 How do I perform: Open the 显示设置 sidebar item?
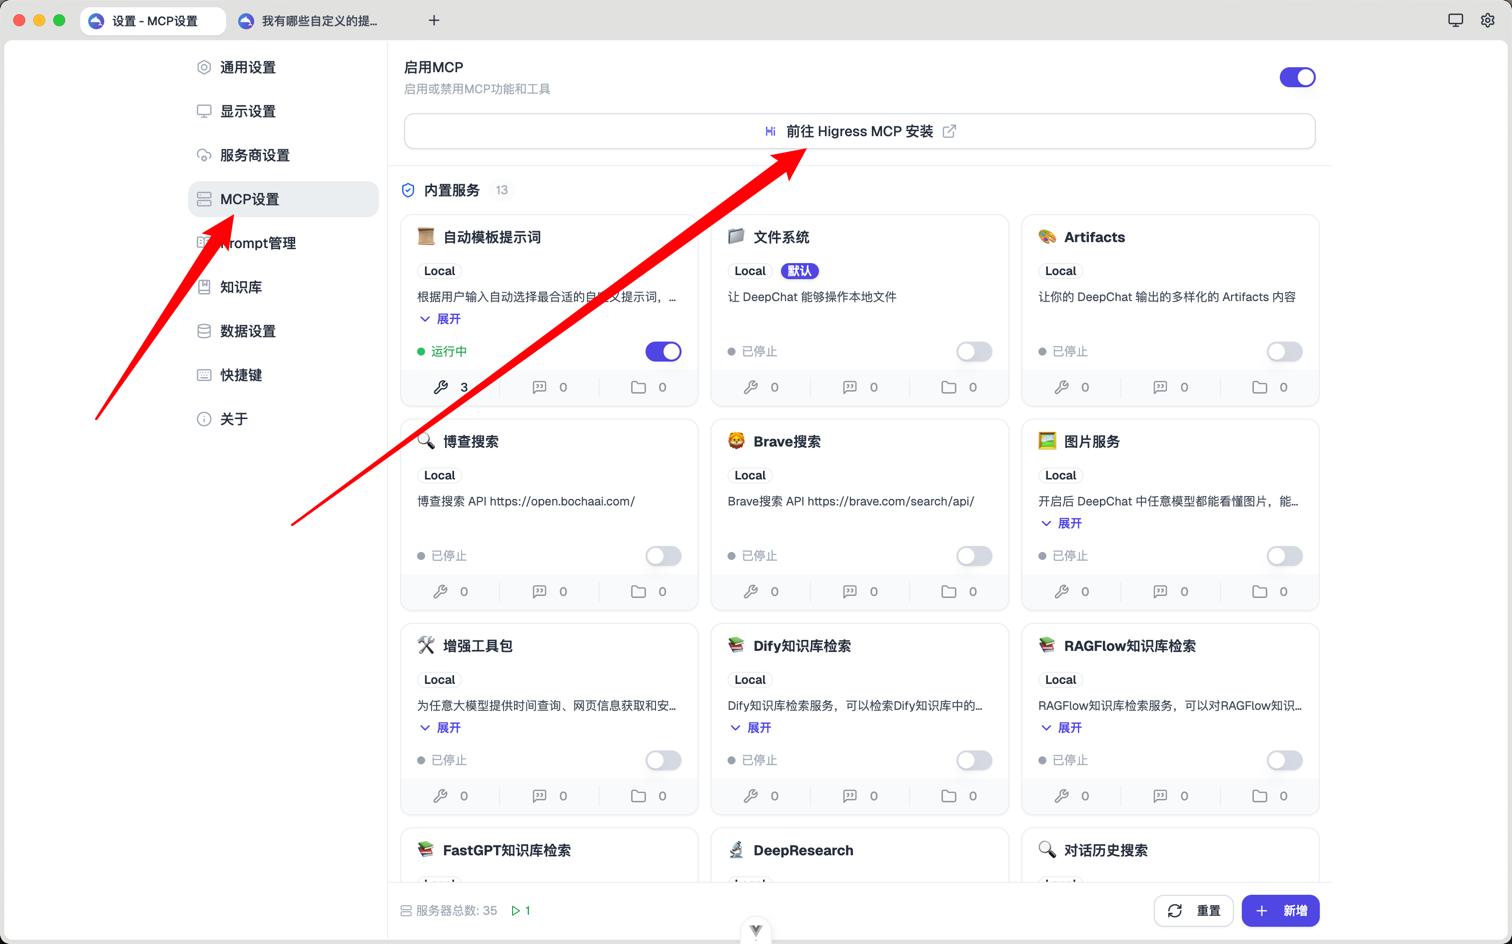(x=283, y=111)
